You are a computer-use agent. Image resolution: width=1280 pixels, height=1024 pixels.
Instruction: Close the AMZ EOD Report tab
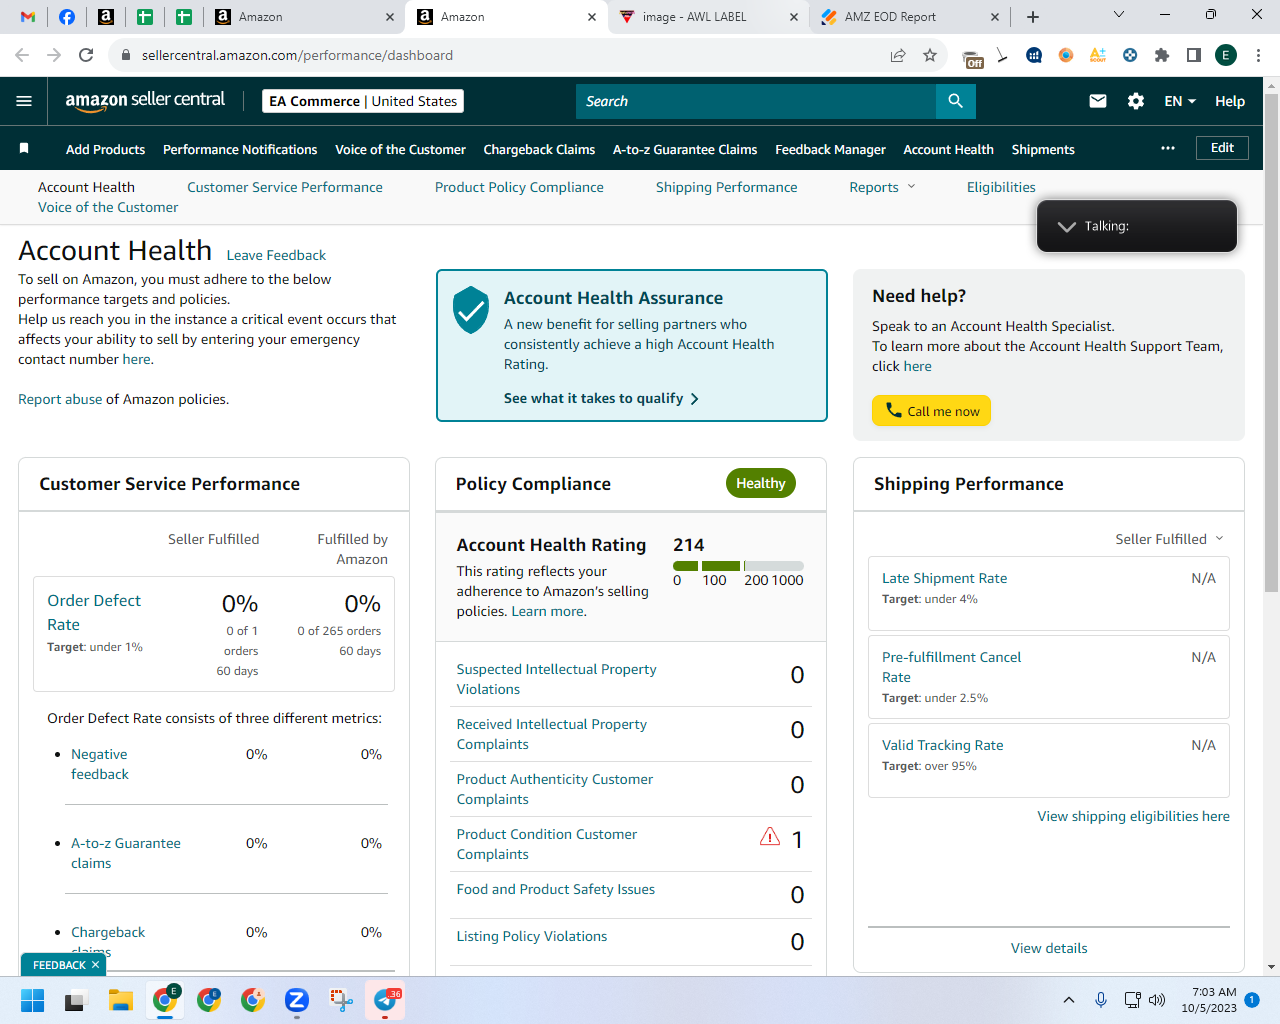tap(995, 17)
